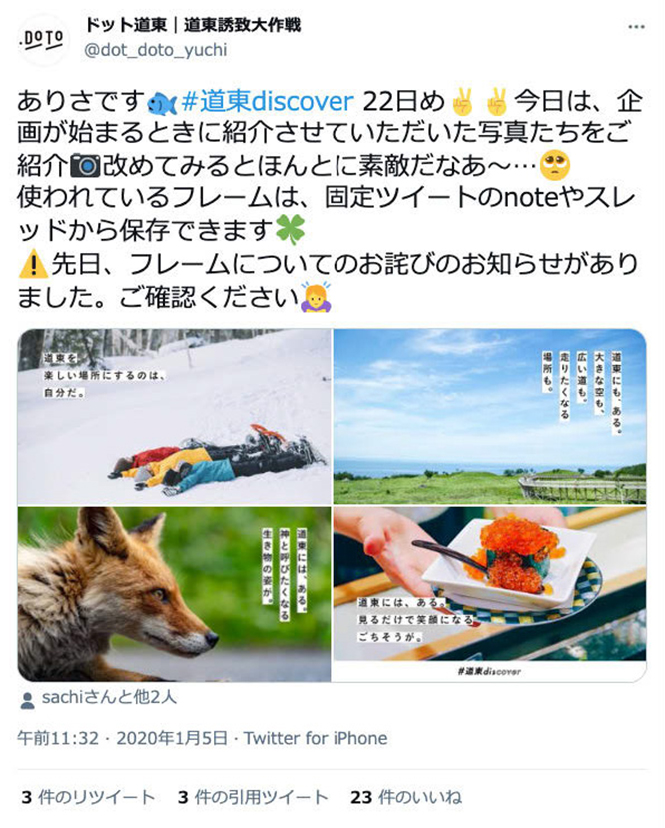Open the ikura sushi photo thumbnail

490,594
